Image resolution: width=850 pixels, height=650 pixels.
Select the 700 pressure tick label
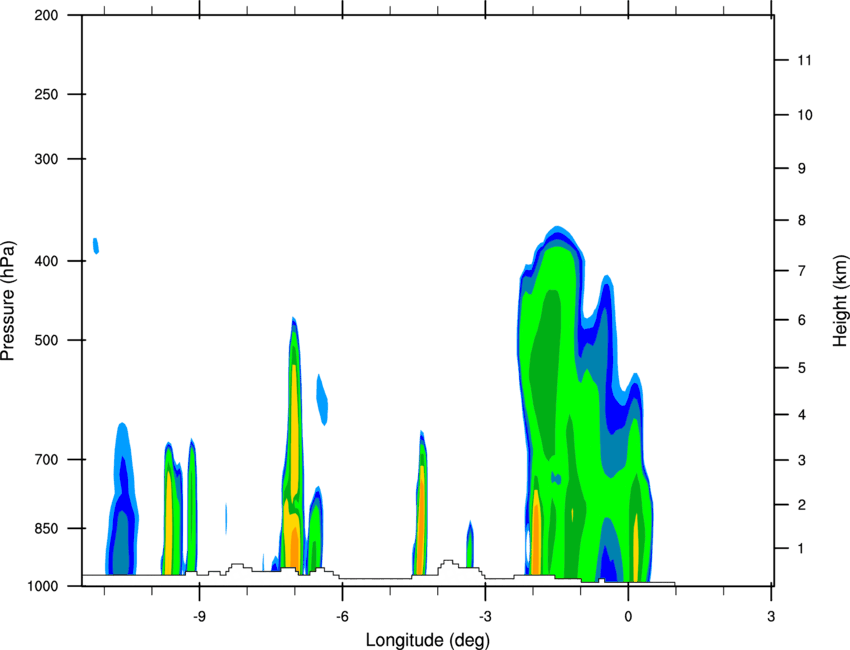click(x=46, y=459)
